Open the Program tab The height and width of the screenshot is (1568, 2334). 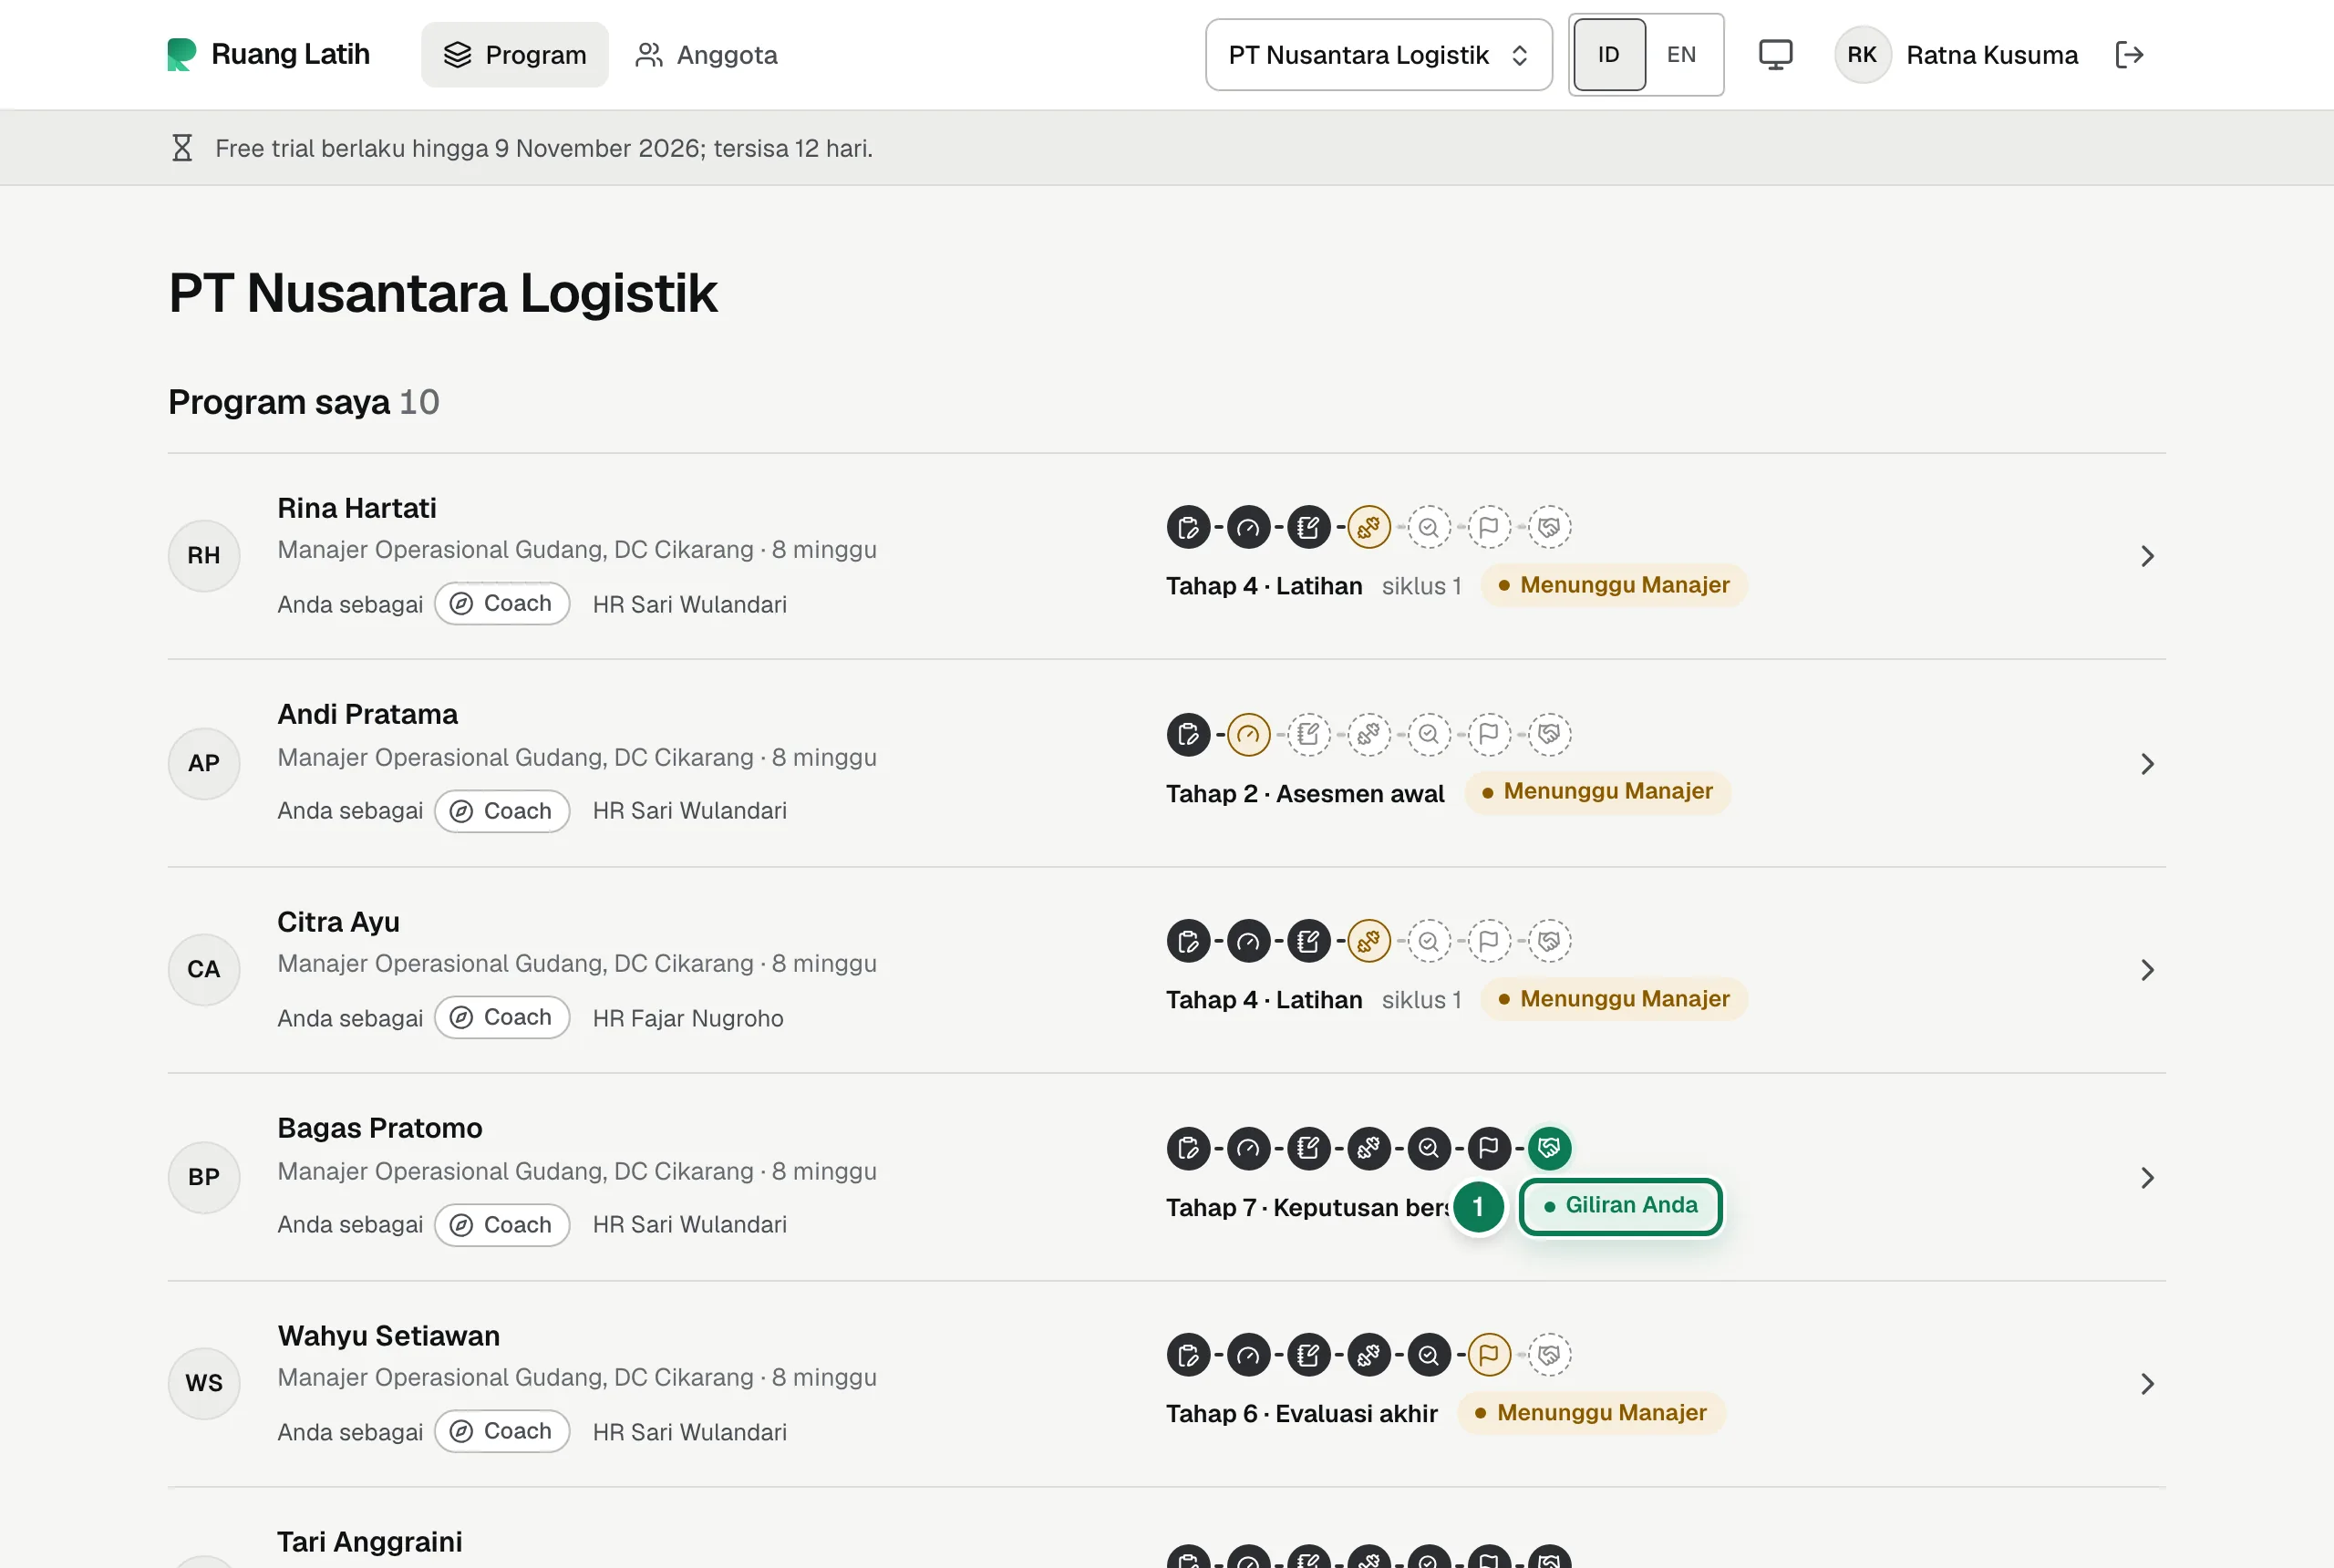click(x=514, y=55)
